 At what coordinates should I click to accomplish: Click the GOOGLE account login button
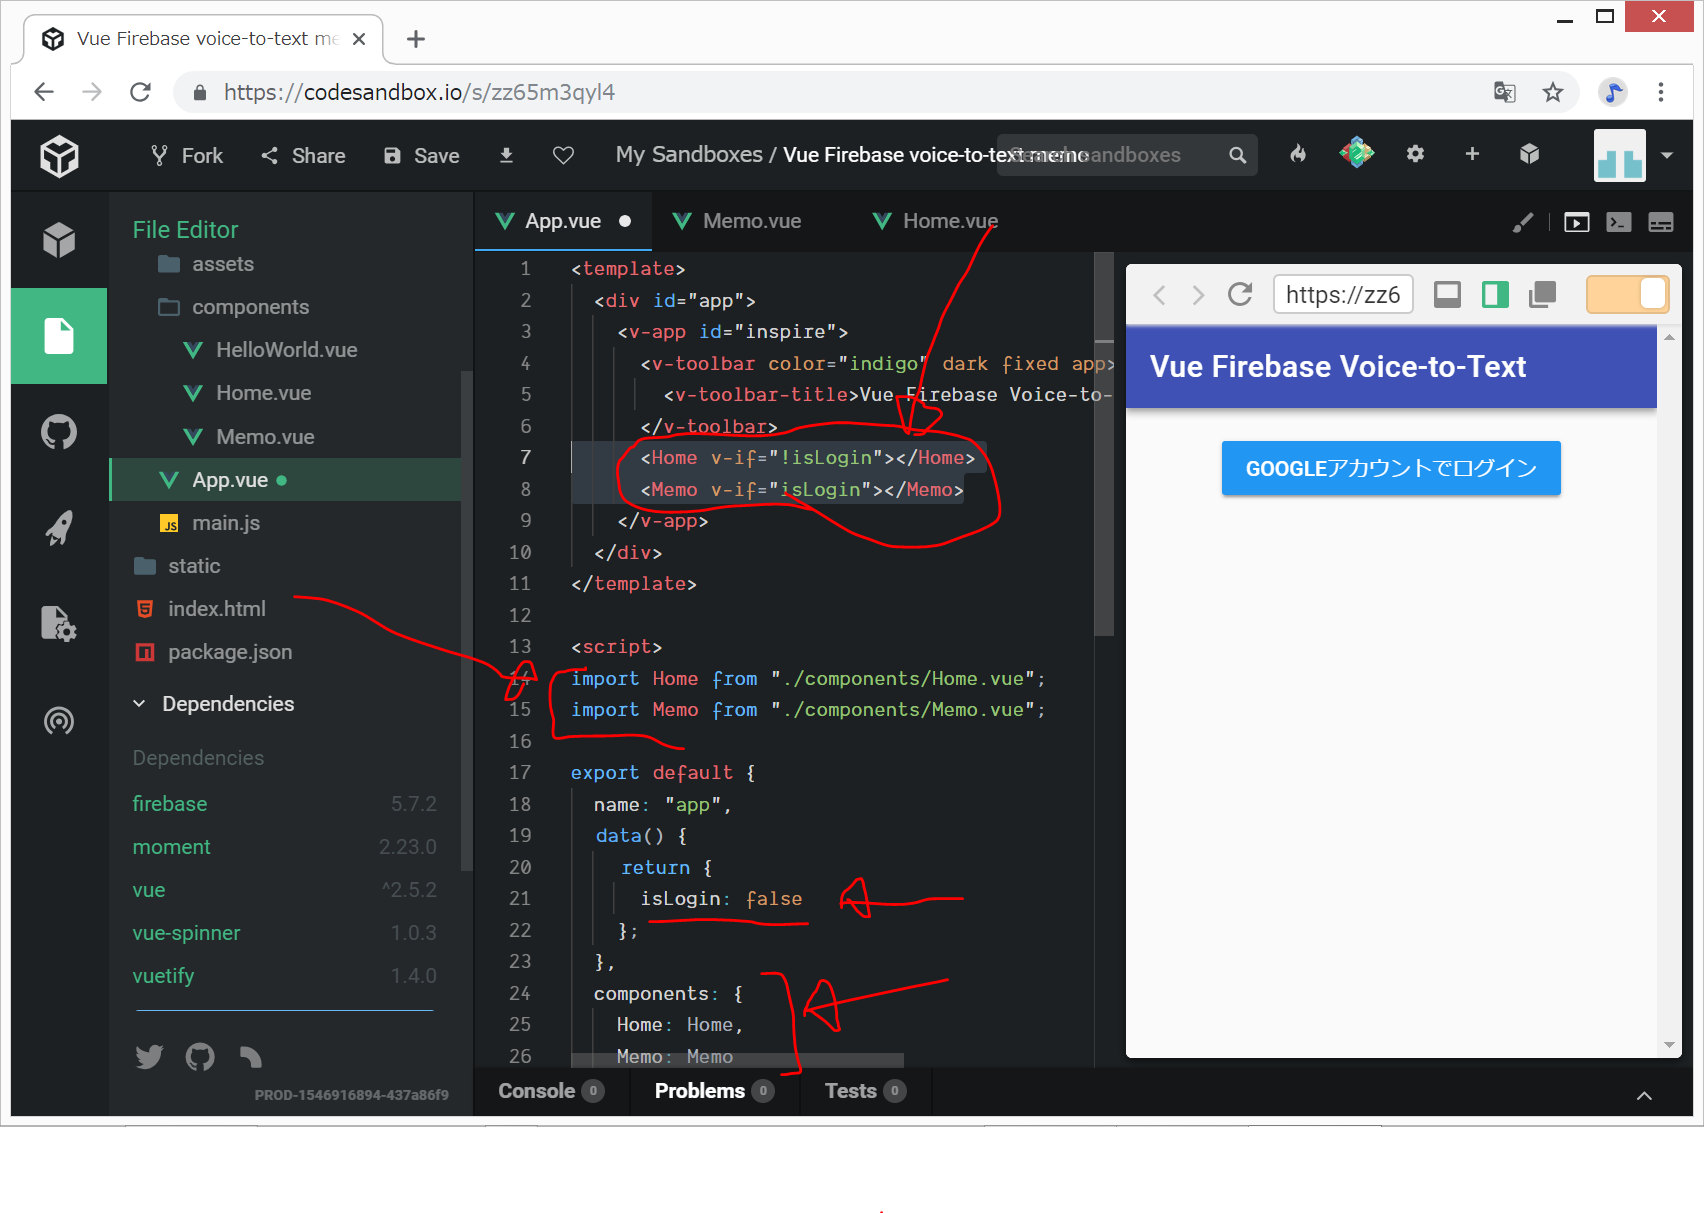point(1390,468)
